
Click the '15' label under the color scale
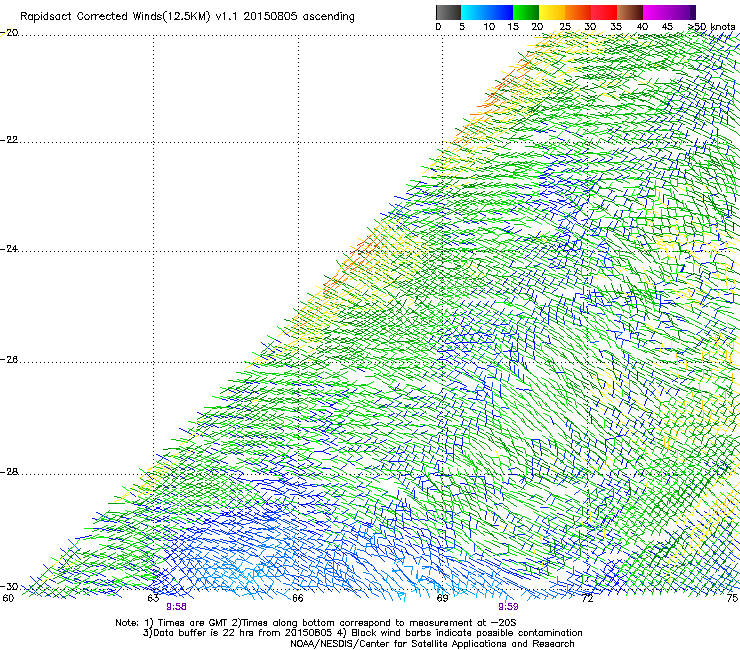[x=513, y=27]
